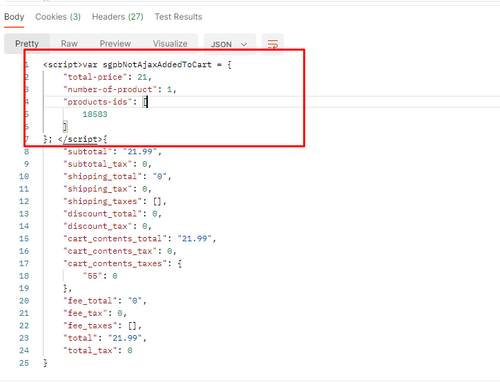Click the "total_tax" key on line 24
500x390 pixels.
90,351
